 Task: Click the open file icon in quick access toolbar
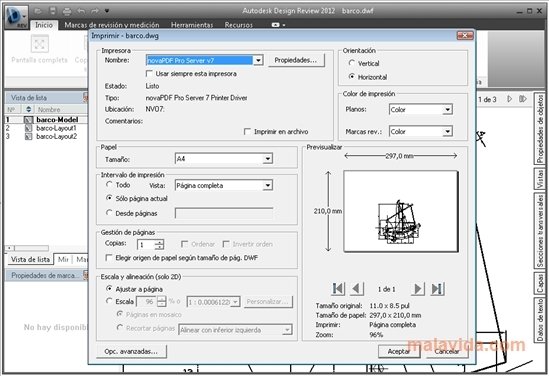tap(38, 11)
